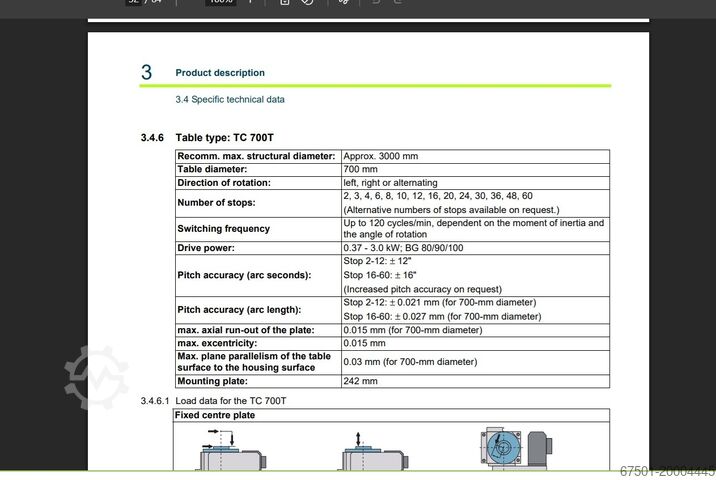This screenshot has width=716, height=480.
Task: Click the 'Approx. 3000 mm' table cell
Action: pyautogui.click(x=381, y=157)
